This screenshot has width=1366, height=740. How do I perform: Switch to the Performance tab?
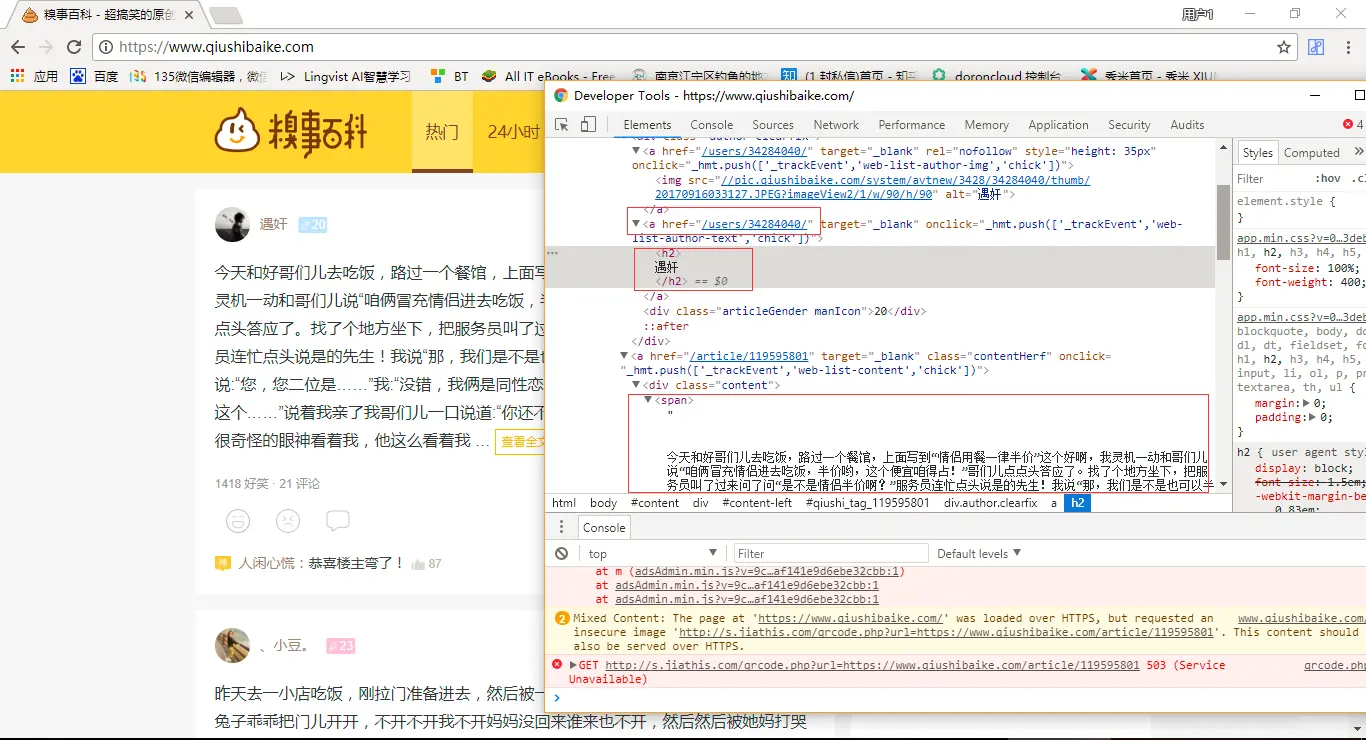click(911, 125)
